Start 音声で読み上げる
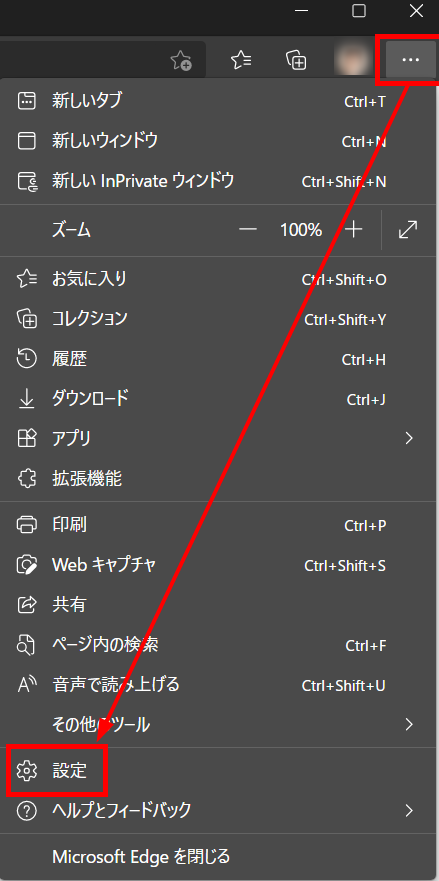Viewport: 439px width, 881px height. tap(219, 684)
